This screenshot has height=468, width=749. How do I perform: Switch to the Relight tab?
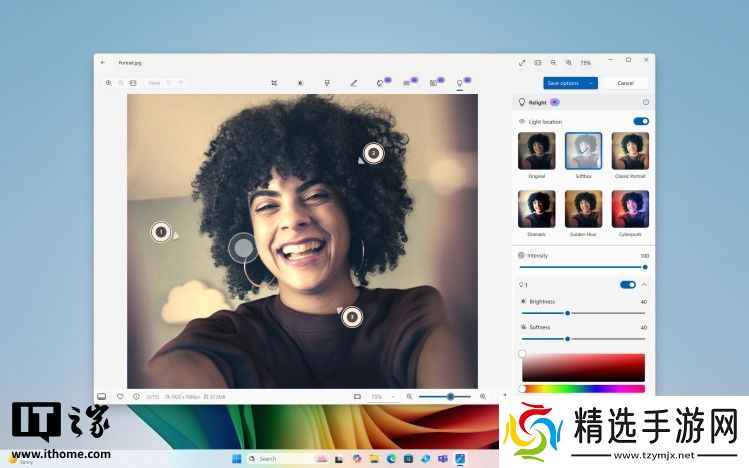(460, 82)
